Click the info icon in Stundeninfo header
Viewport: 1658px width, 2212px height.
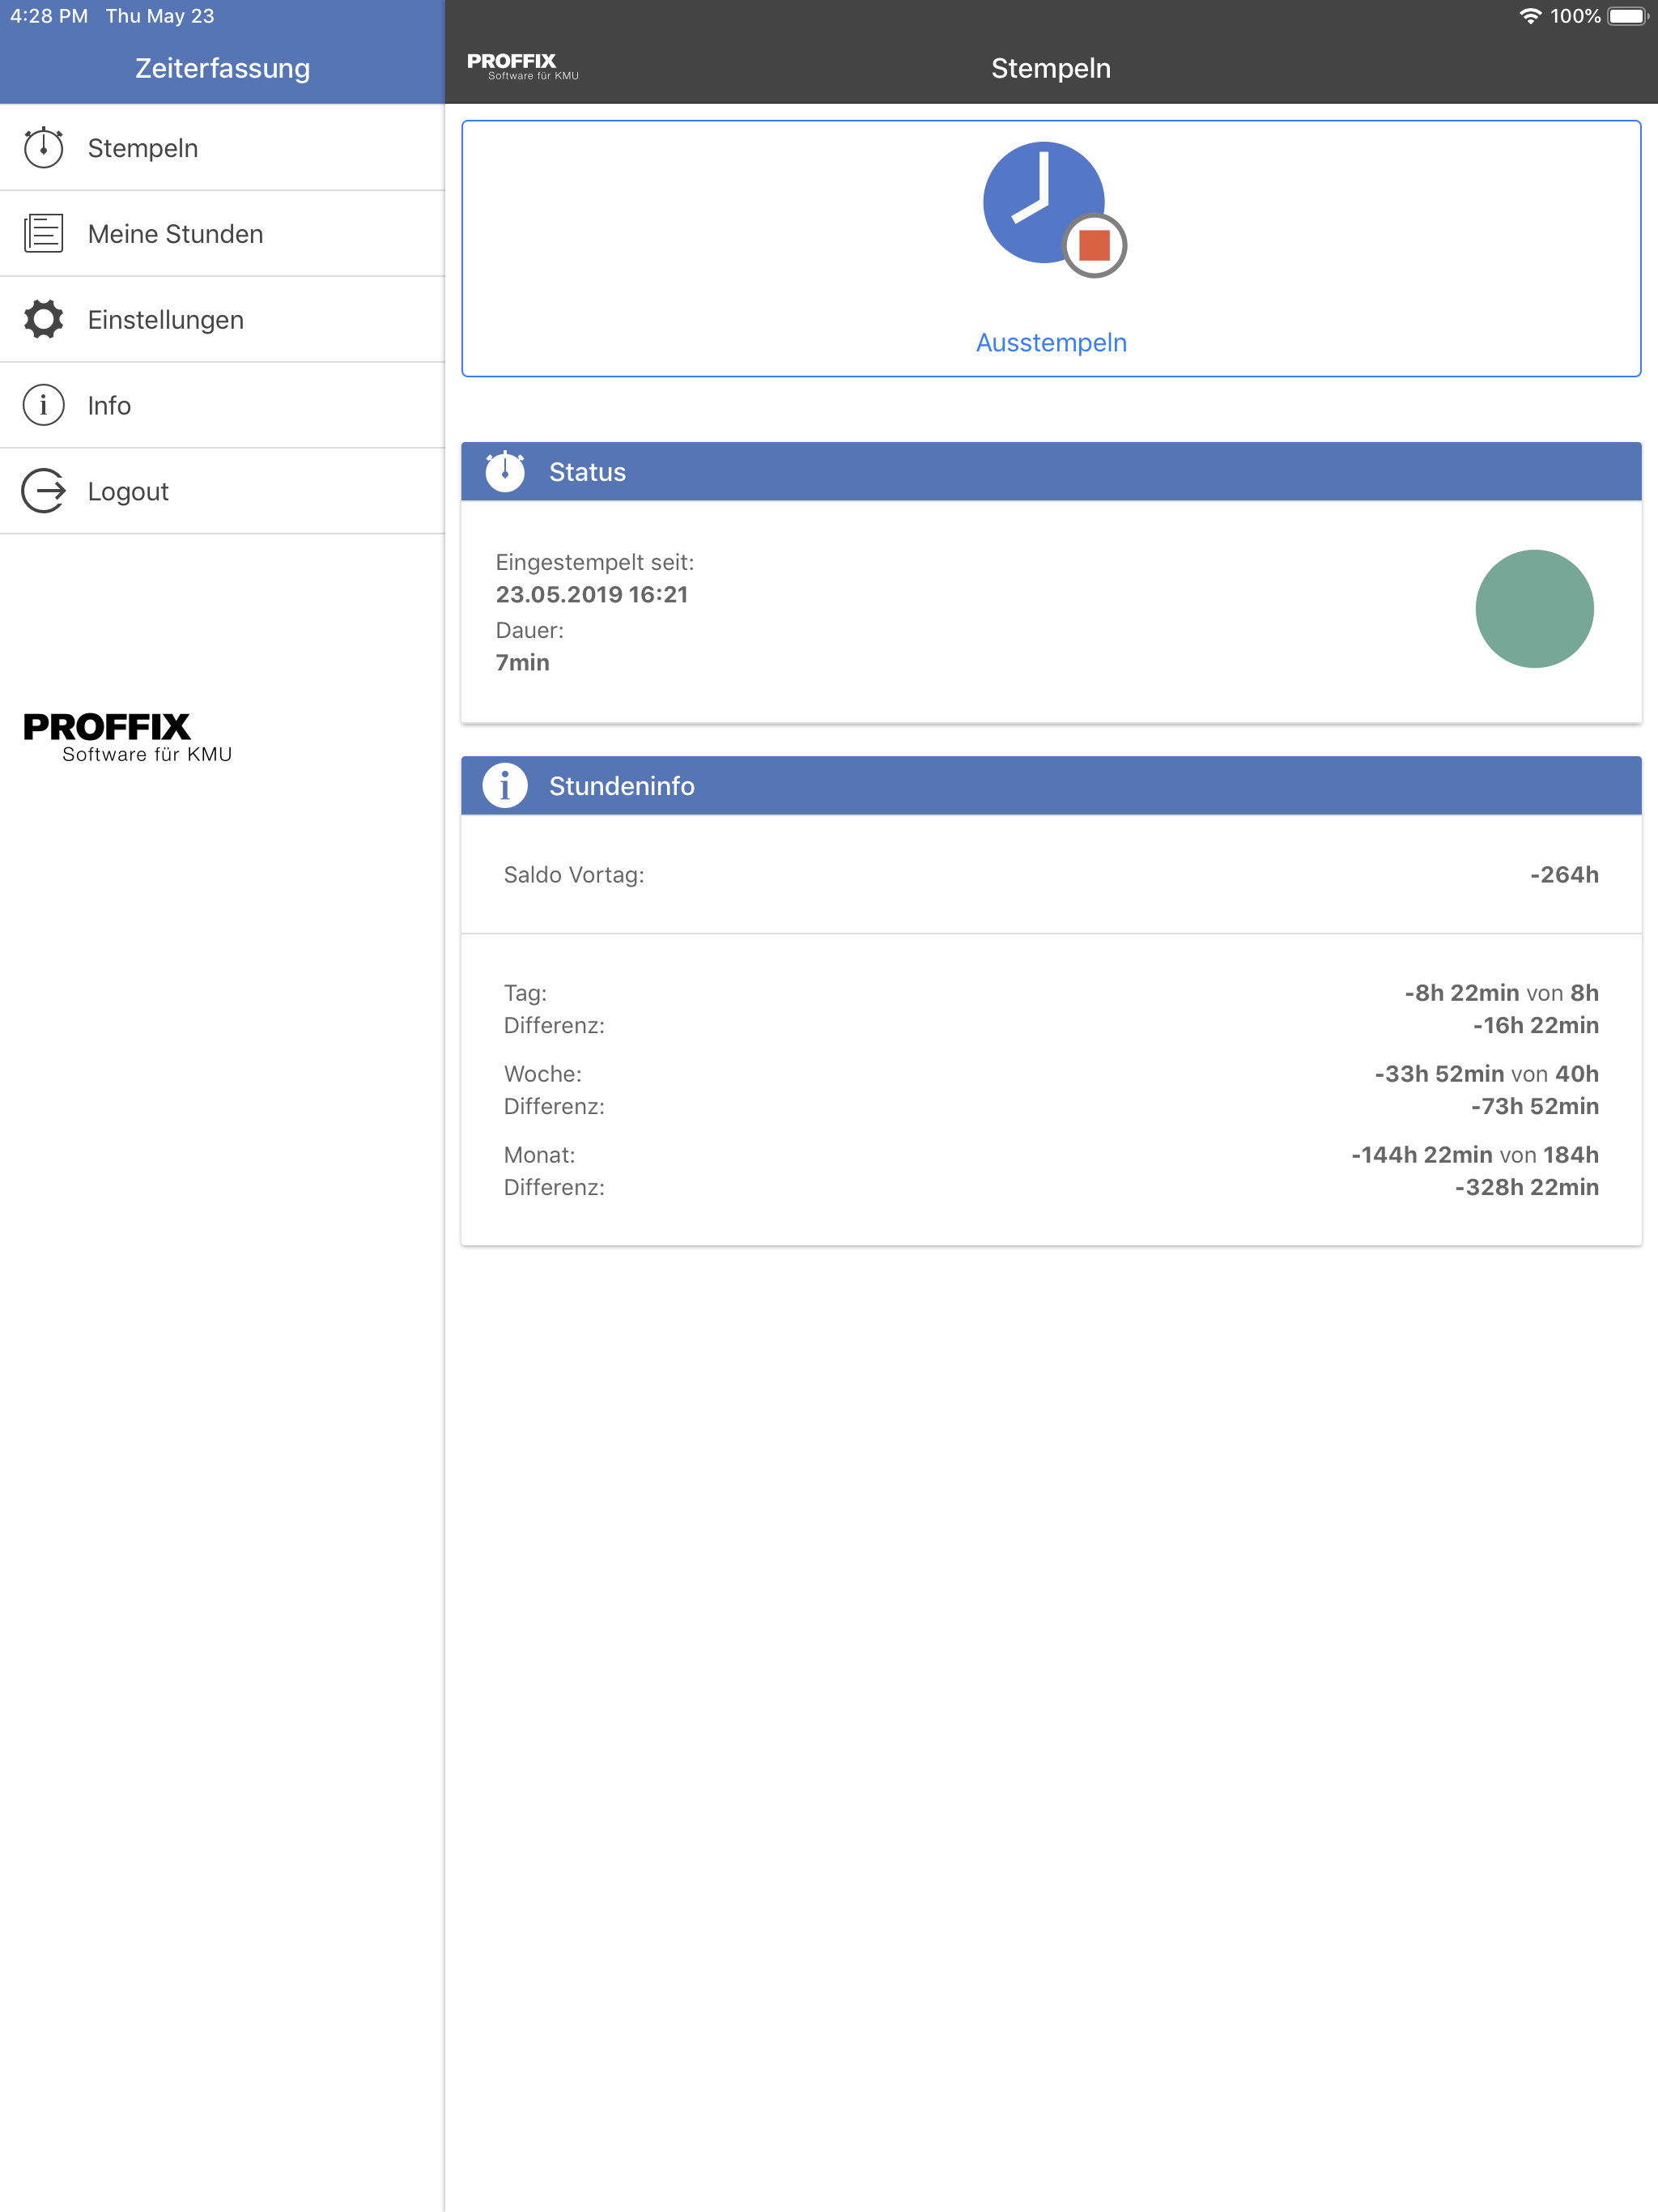[505, 786]
